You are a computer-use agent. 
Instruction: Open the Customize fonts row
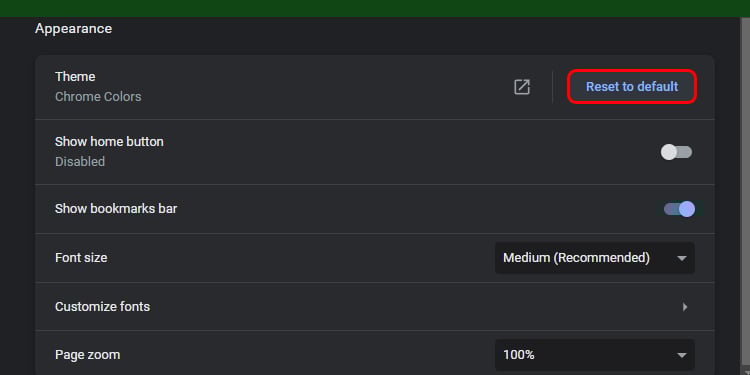coord(375,307)
